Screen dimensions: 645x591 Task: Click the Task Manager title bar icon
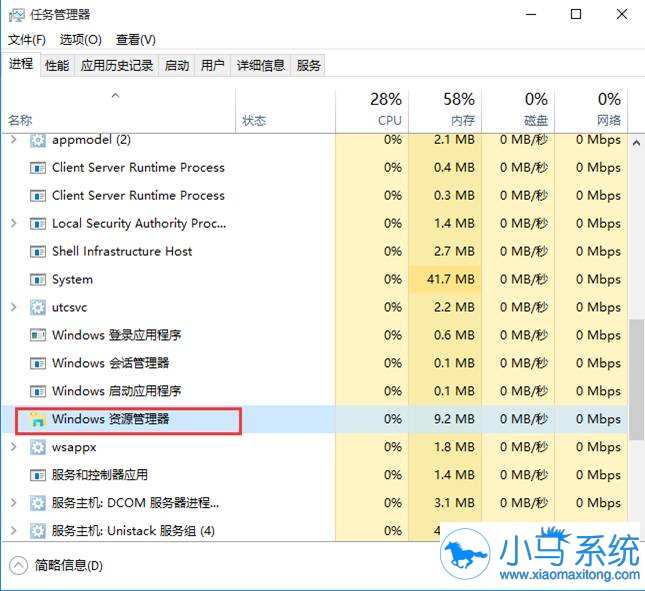click(x=16, y=15)
